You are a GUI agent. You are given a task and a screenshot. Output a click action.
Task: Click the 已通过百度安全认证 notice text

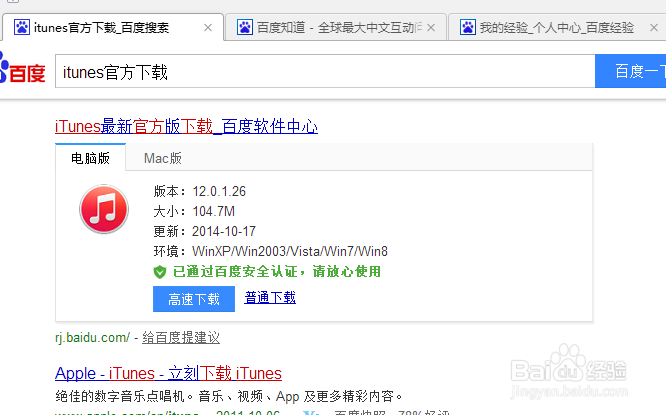point(277,271)
